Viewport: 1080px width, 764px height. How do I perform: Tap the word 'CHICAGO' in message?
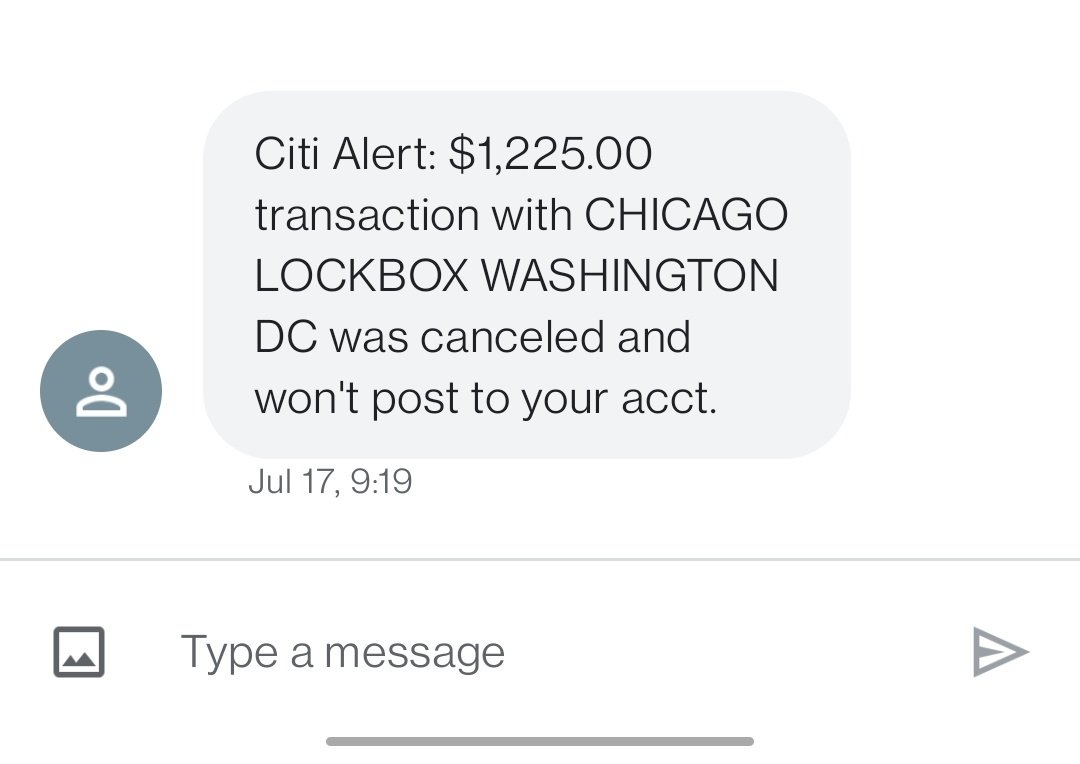[686, 214]
